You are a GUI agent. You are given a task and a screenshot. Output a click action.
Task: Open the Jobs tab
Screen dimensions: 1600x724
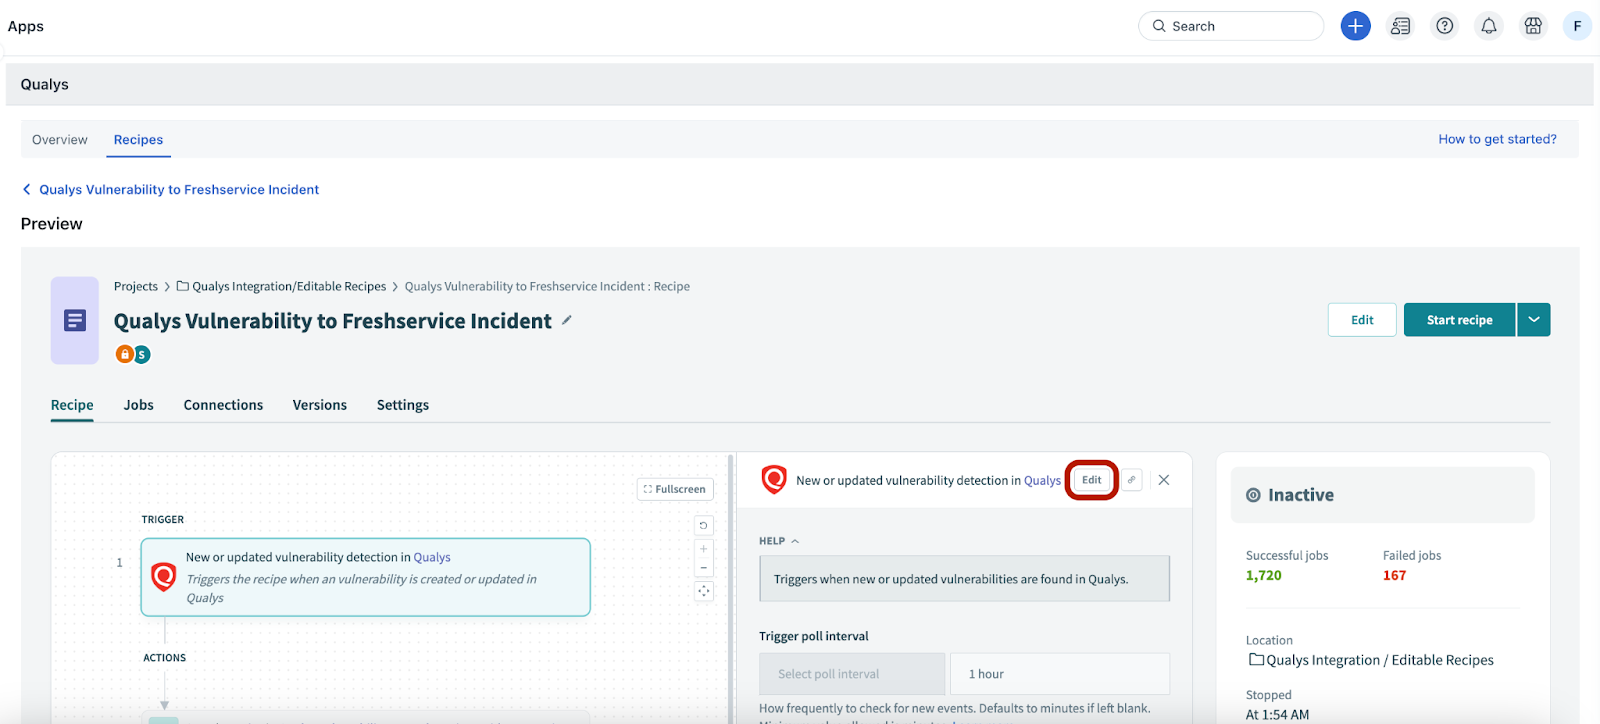click(139, 405)
